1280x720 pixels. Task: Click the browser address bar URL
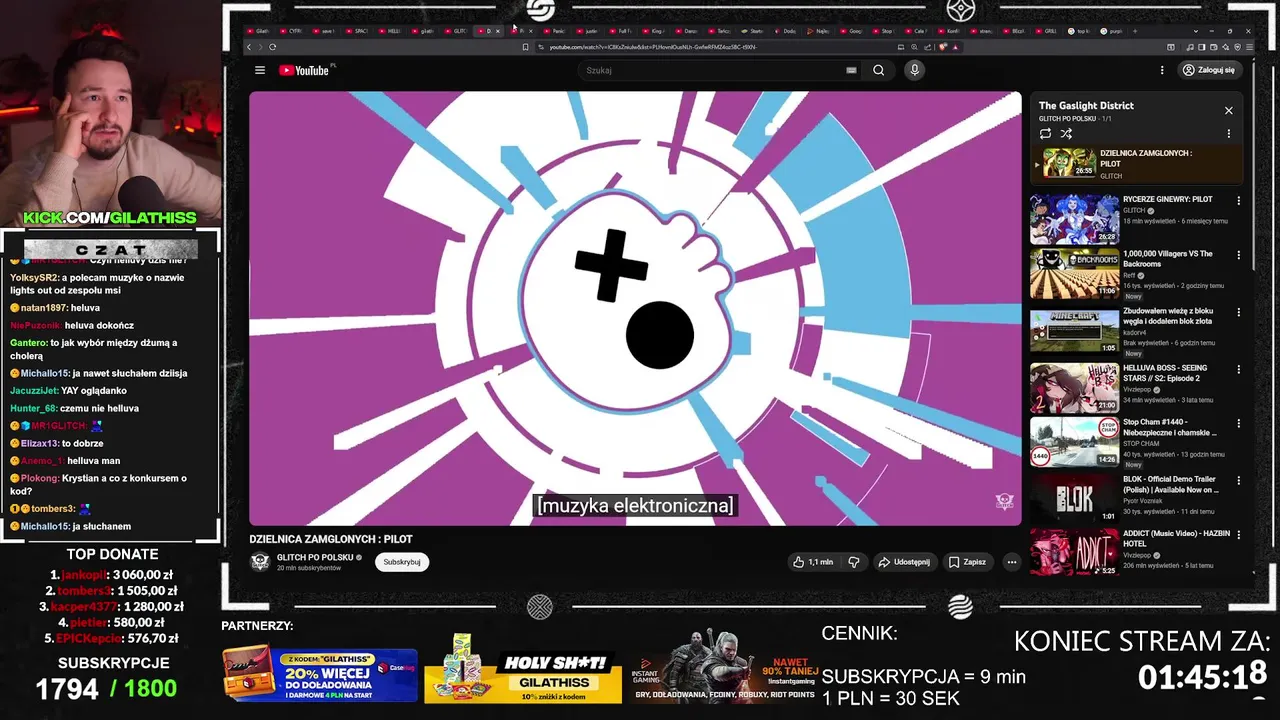pyautogui.click(x=654, y=47)
